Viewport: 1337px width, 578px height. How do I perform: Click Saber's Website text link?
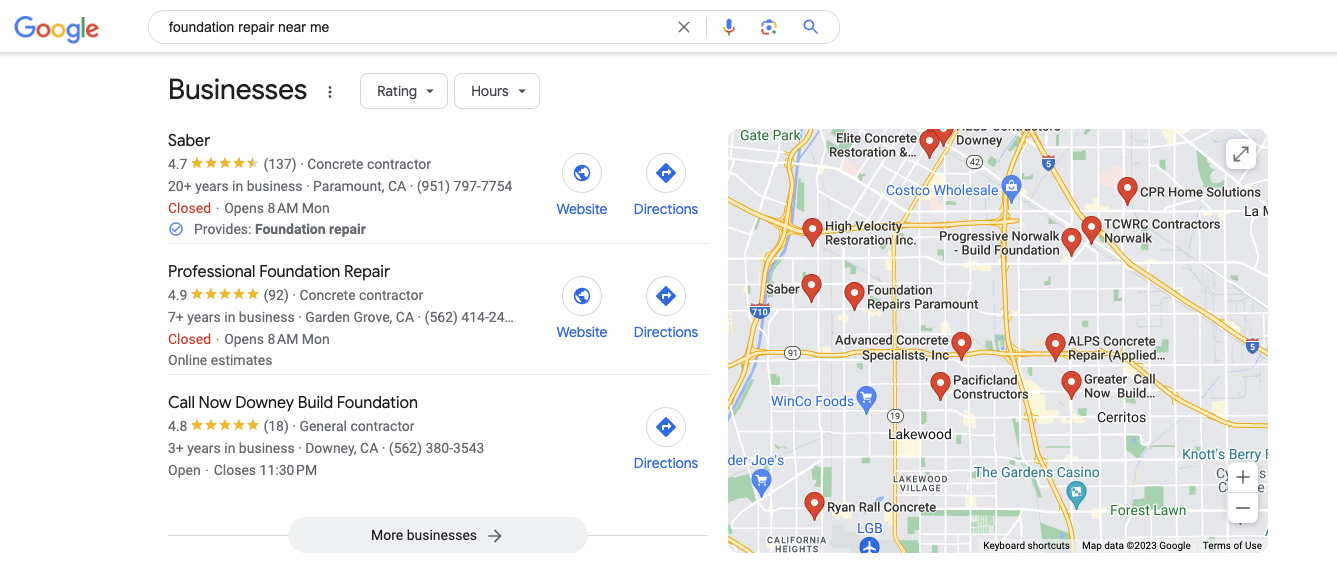[582, 209]
